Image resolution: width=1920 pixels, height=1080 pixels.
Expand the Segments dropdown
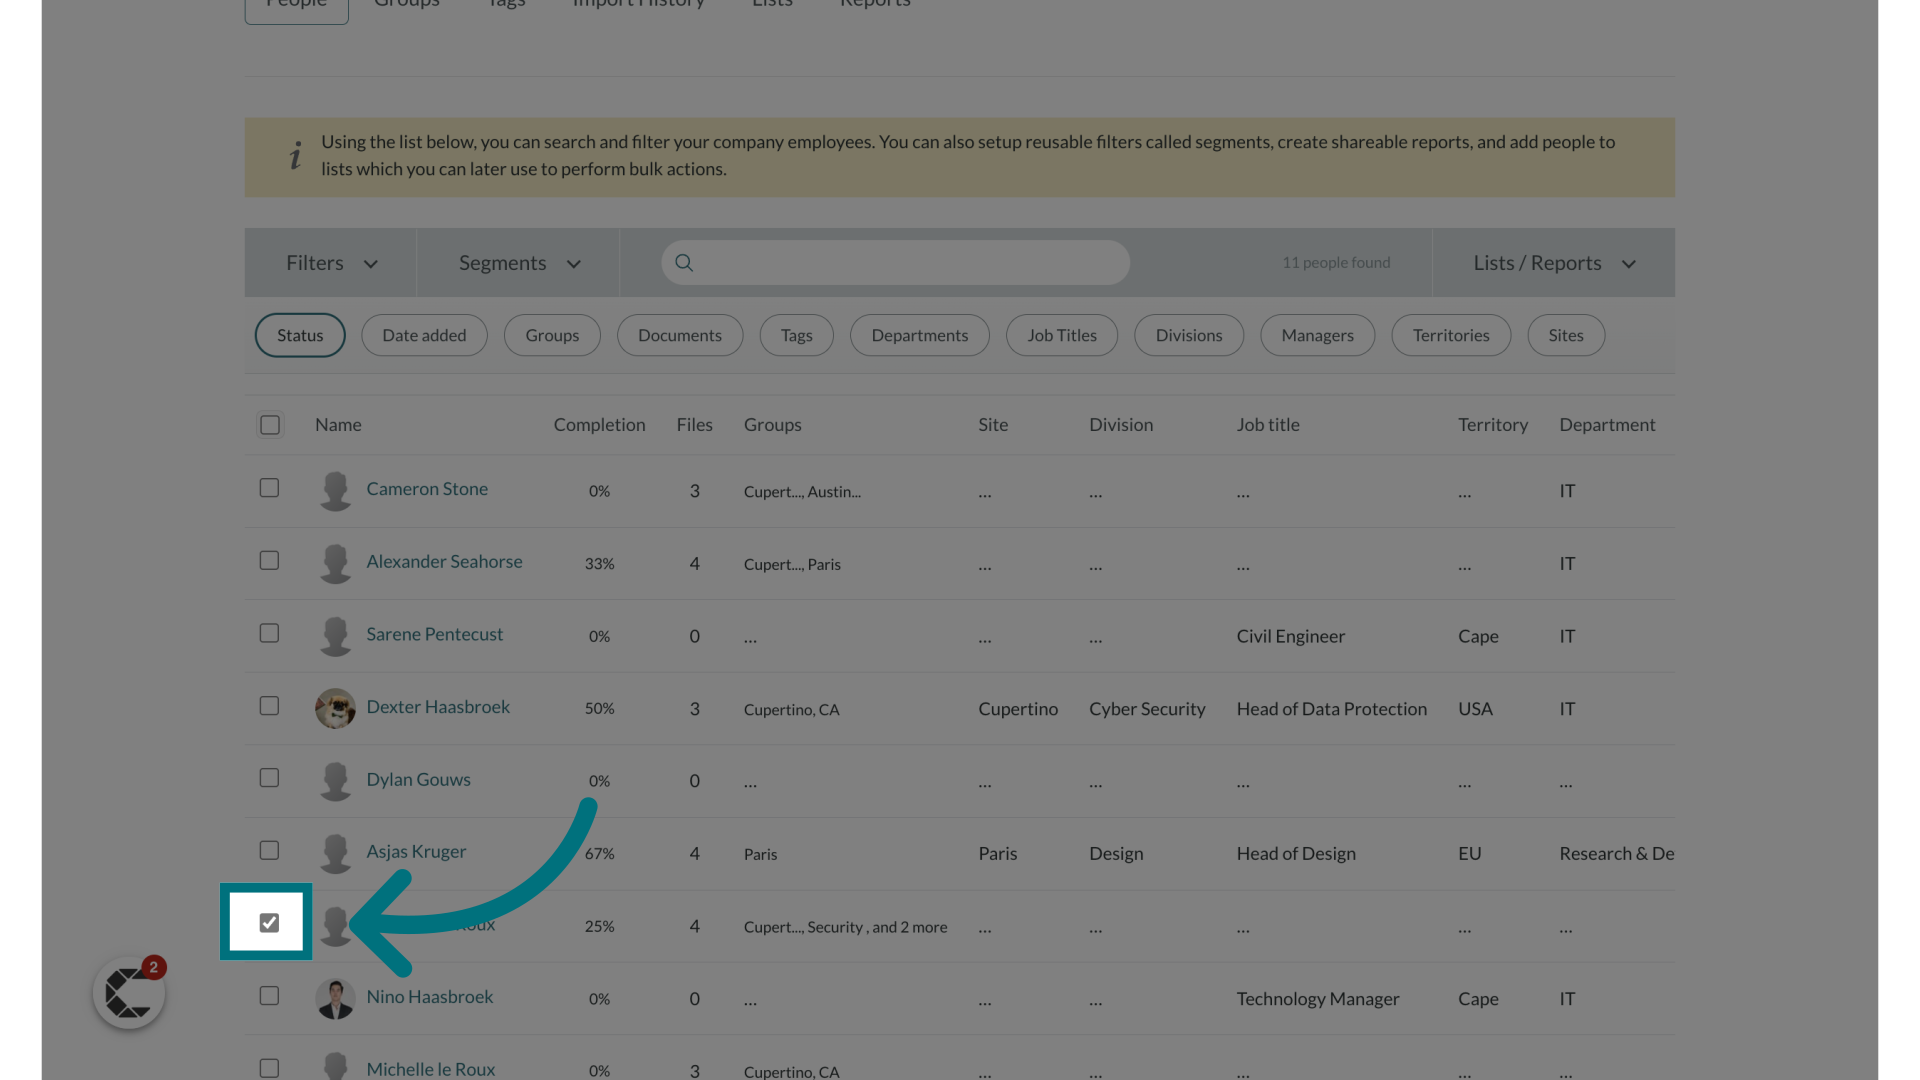(518, 262)
